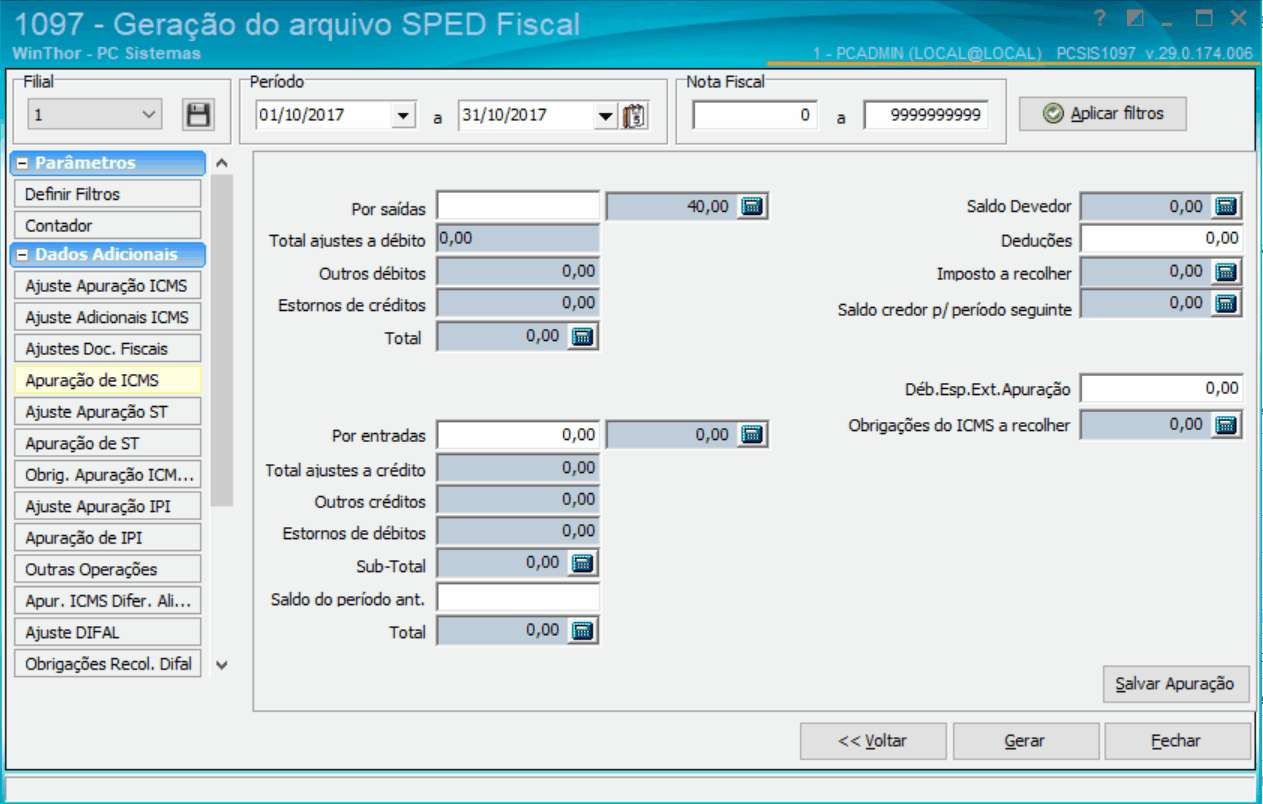Open the calculator beside Por saídas value 40,00
Screen dimensions: 1263x804
click(x=751, y=206)
